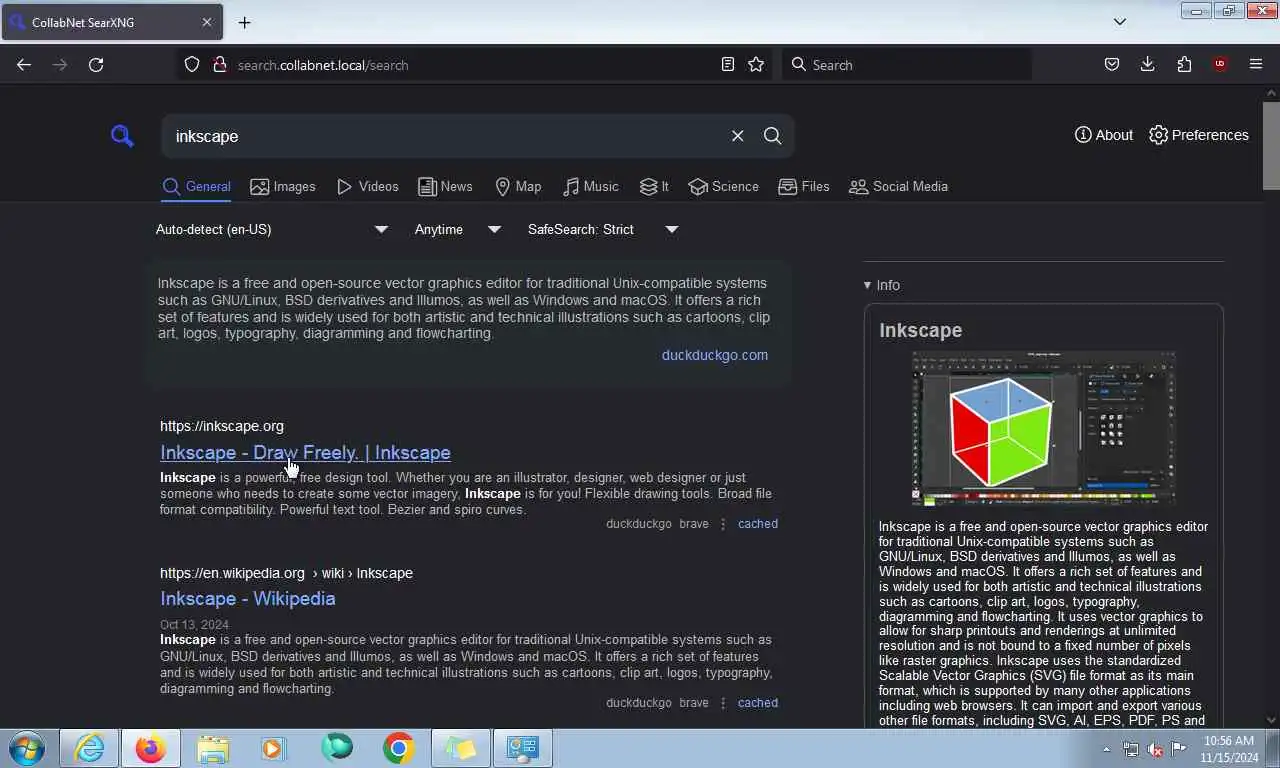Launch Internet Explorer from taskbar
Image resolution: width=1280 pixels, height=768 pixels.
pos(89,748)
